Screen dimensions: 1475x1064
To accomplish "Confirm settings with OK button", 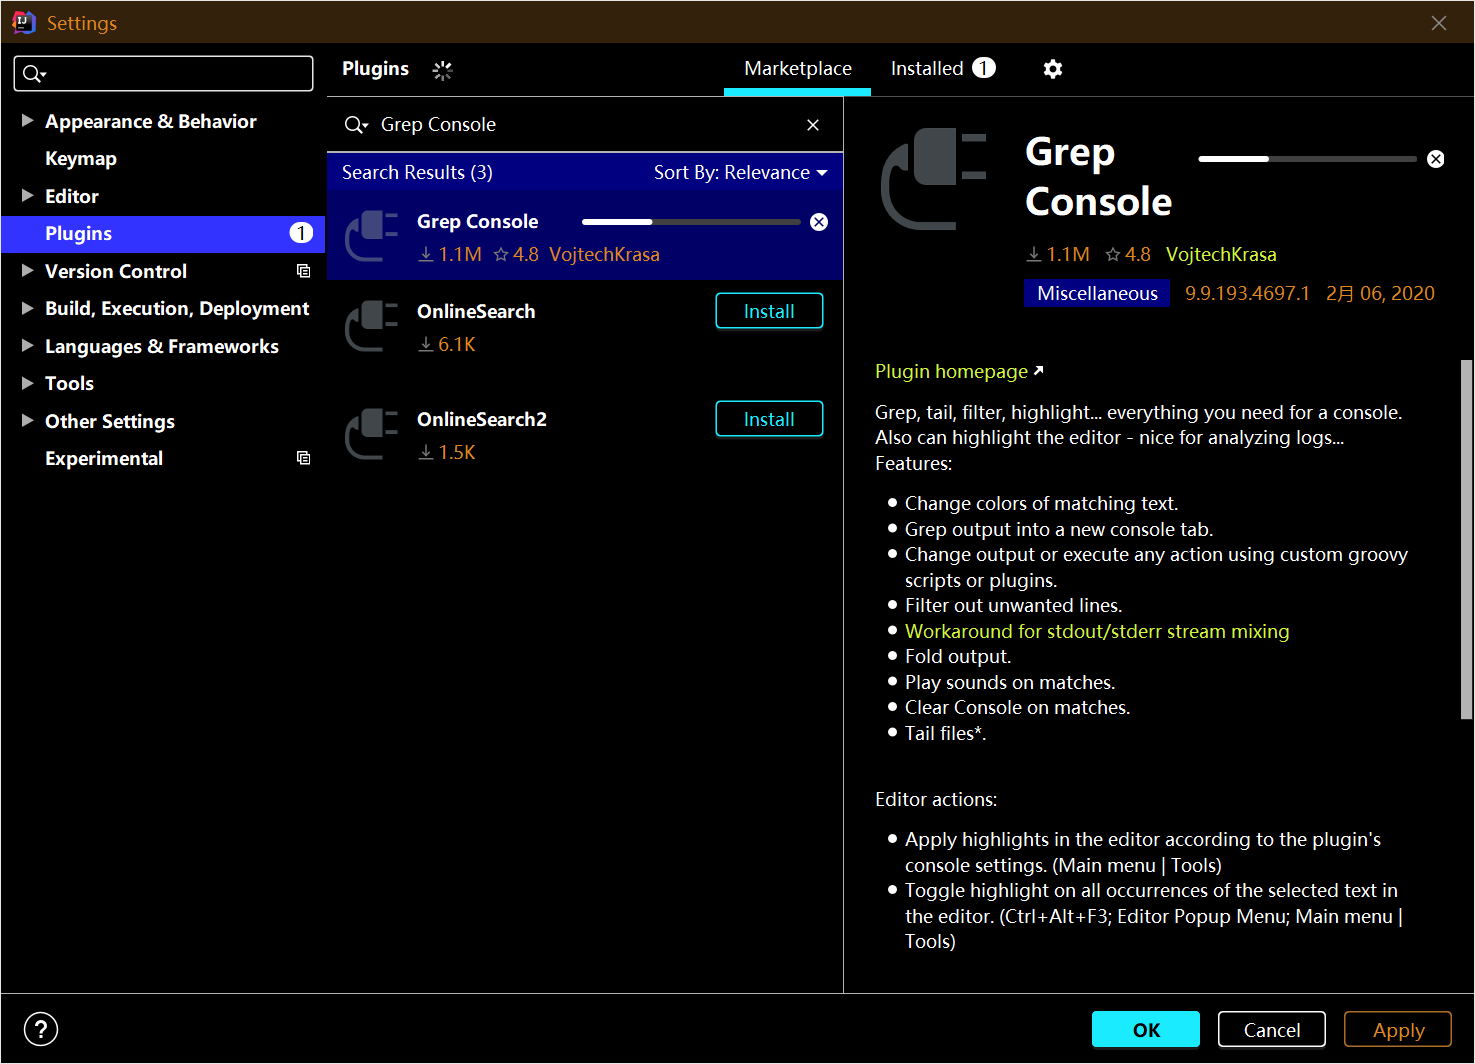I will click(x=1146, y=1029).
